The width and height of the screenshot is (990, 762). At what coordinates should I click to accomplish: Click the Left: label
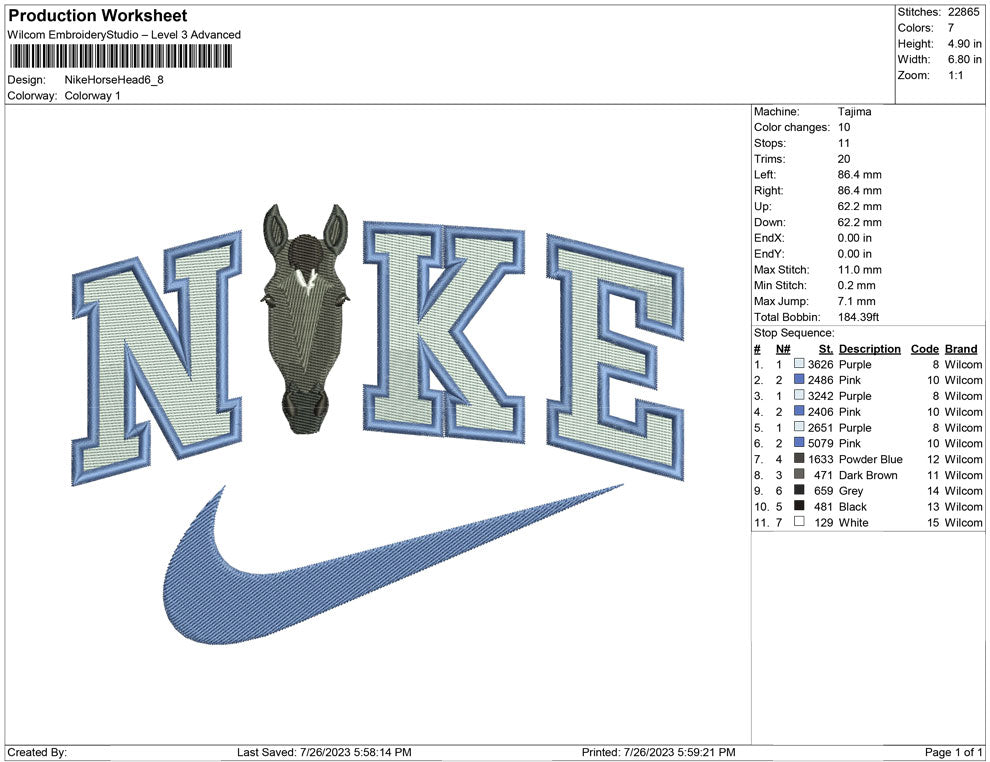pos(765,174)
